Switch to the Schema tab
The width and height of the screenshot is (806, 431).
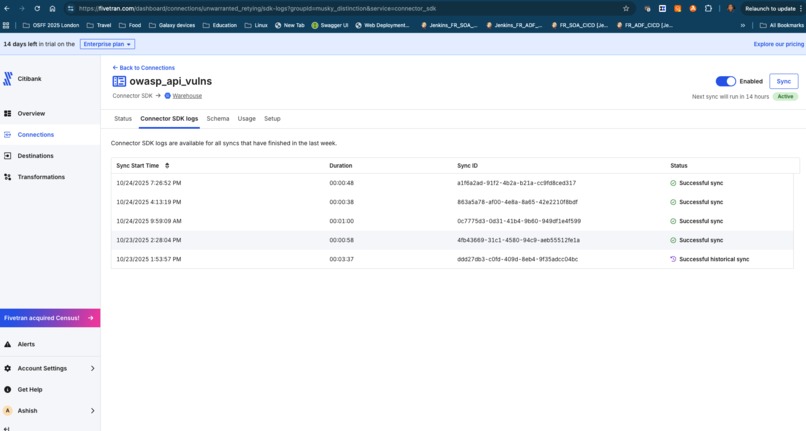click(x=218, y=119)
